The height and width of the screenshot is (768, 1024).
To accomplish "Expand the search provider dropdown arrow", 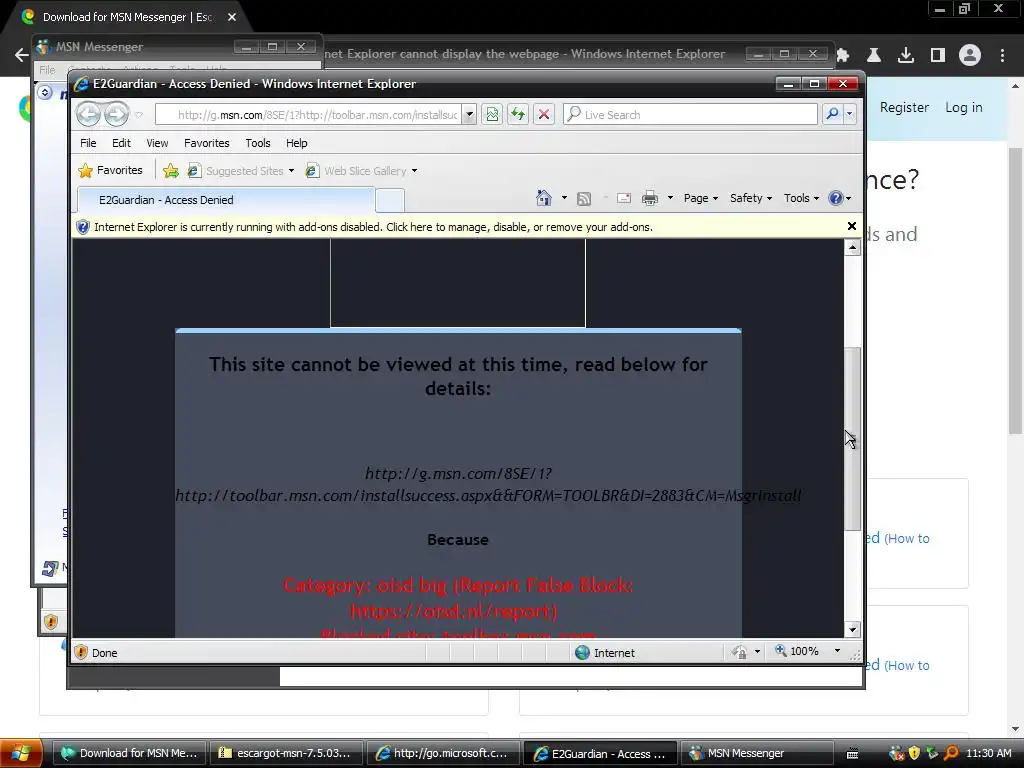I will point(850,114).
